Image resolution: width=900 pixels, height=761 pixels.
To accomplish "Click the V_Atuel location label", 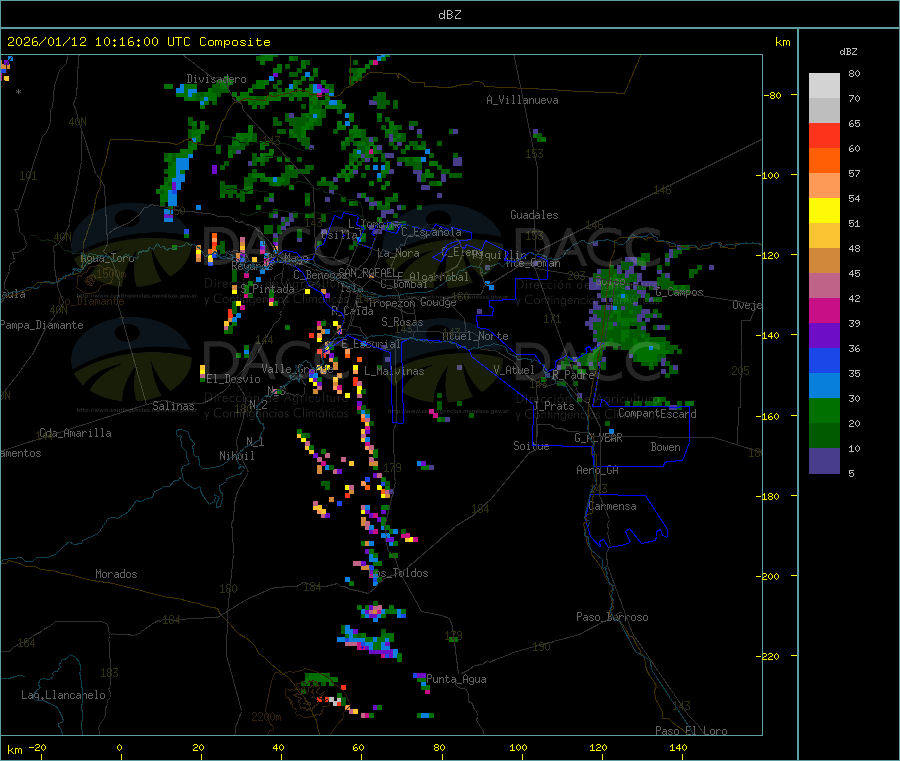I will [x=514, y=370].
